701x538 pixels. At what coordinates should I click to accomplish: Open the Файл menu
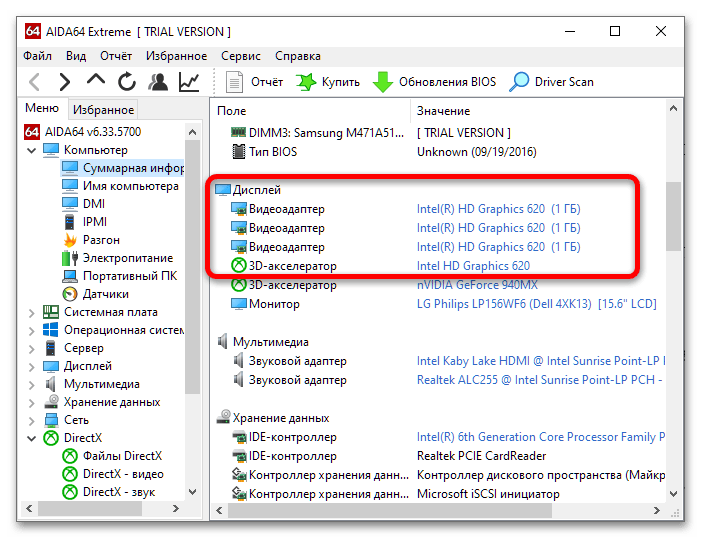[x=38, y=56]
